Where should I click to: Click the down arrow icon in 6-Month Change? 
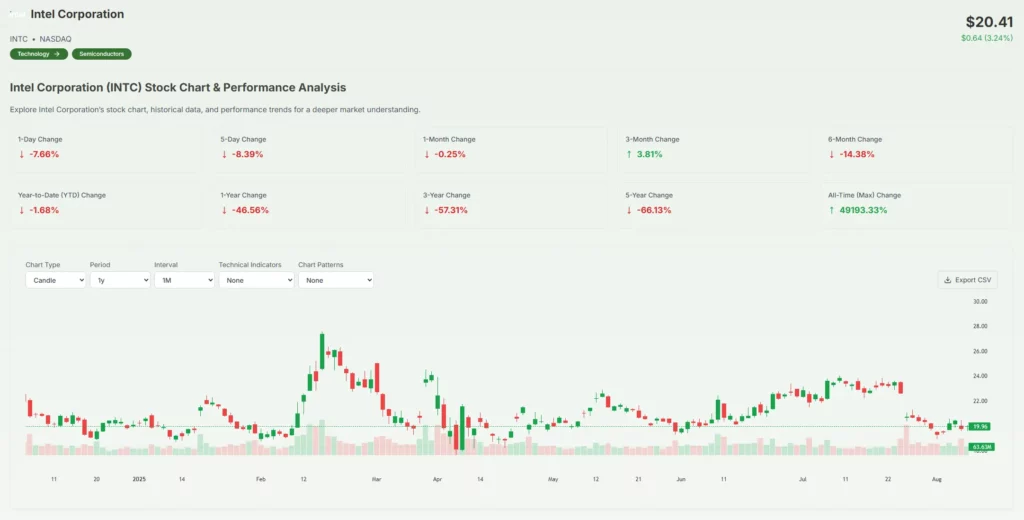click(x=831, y=154)
